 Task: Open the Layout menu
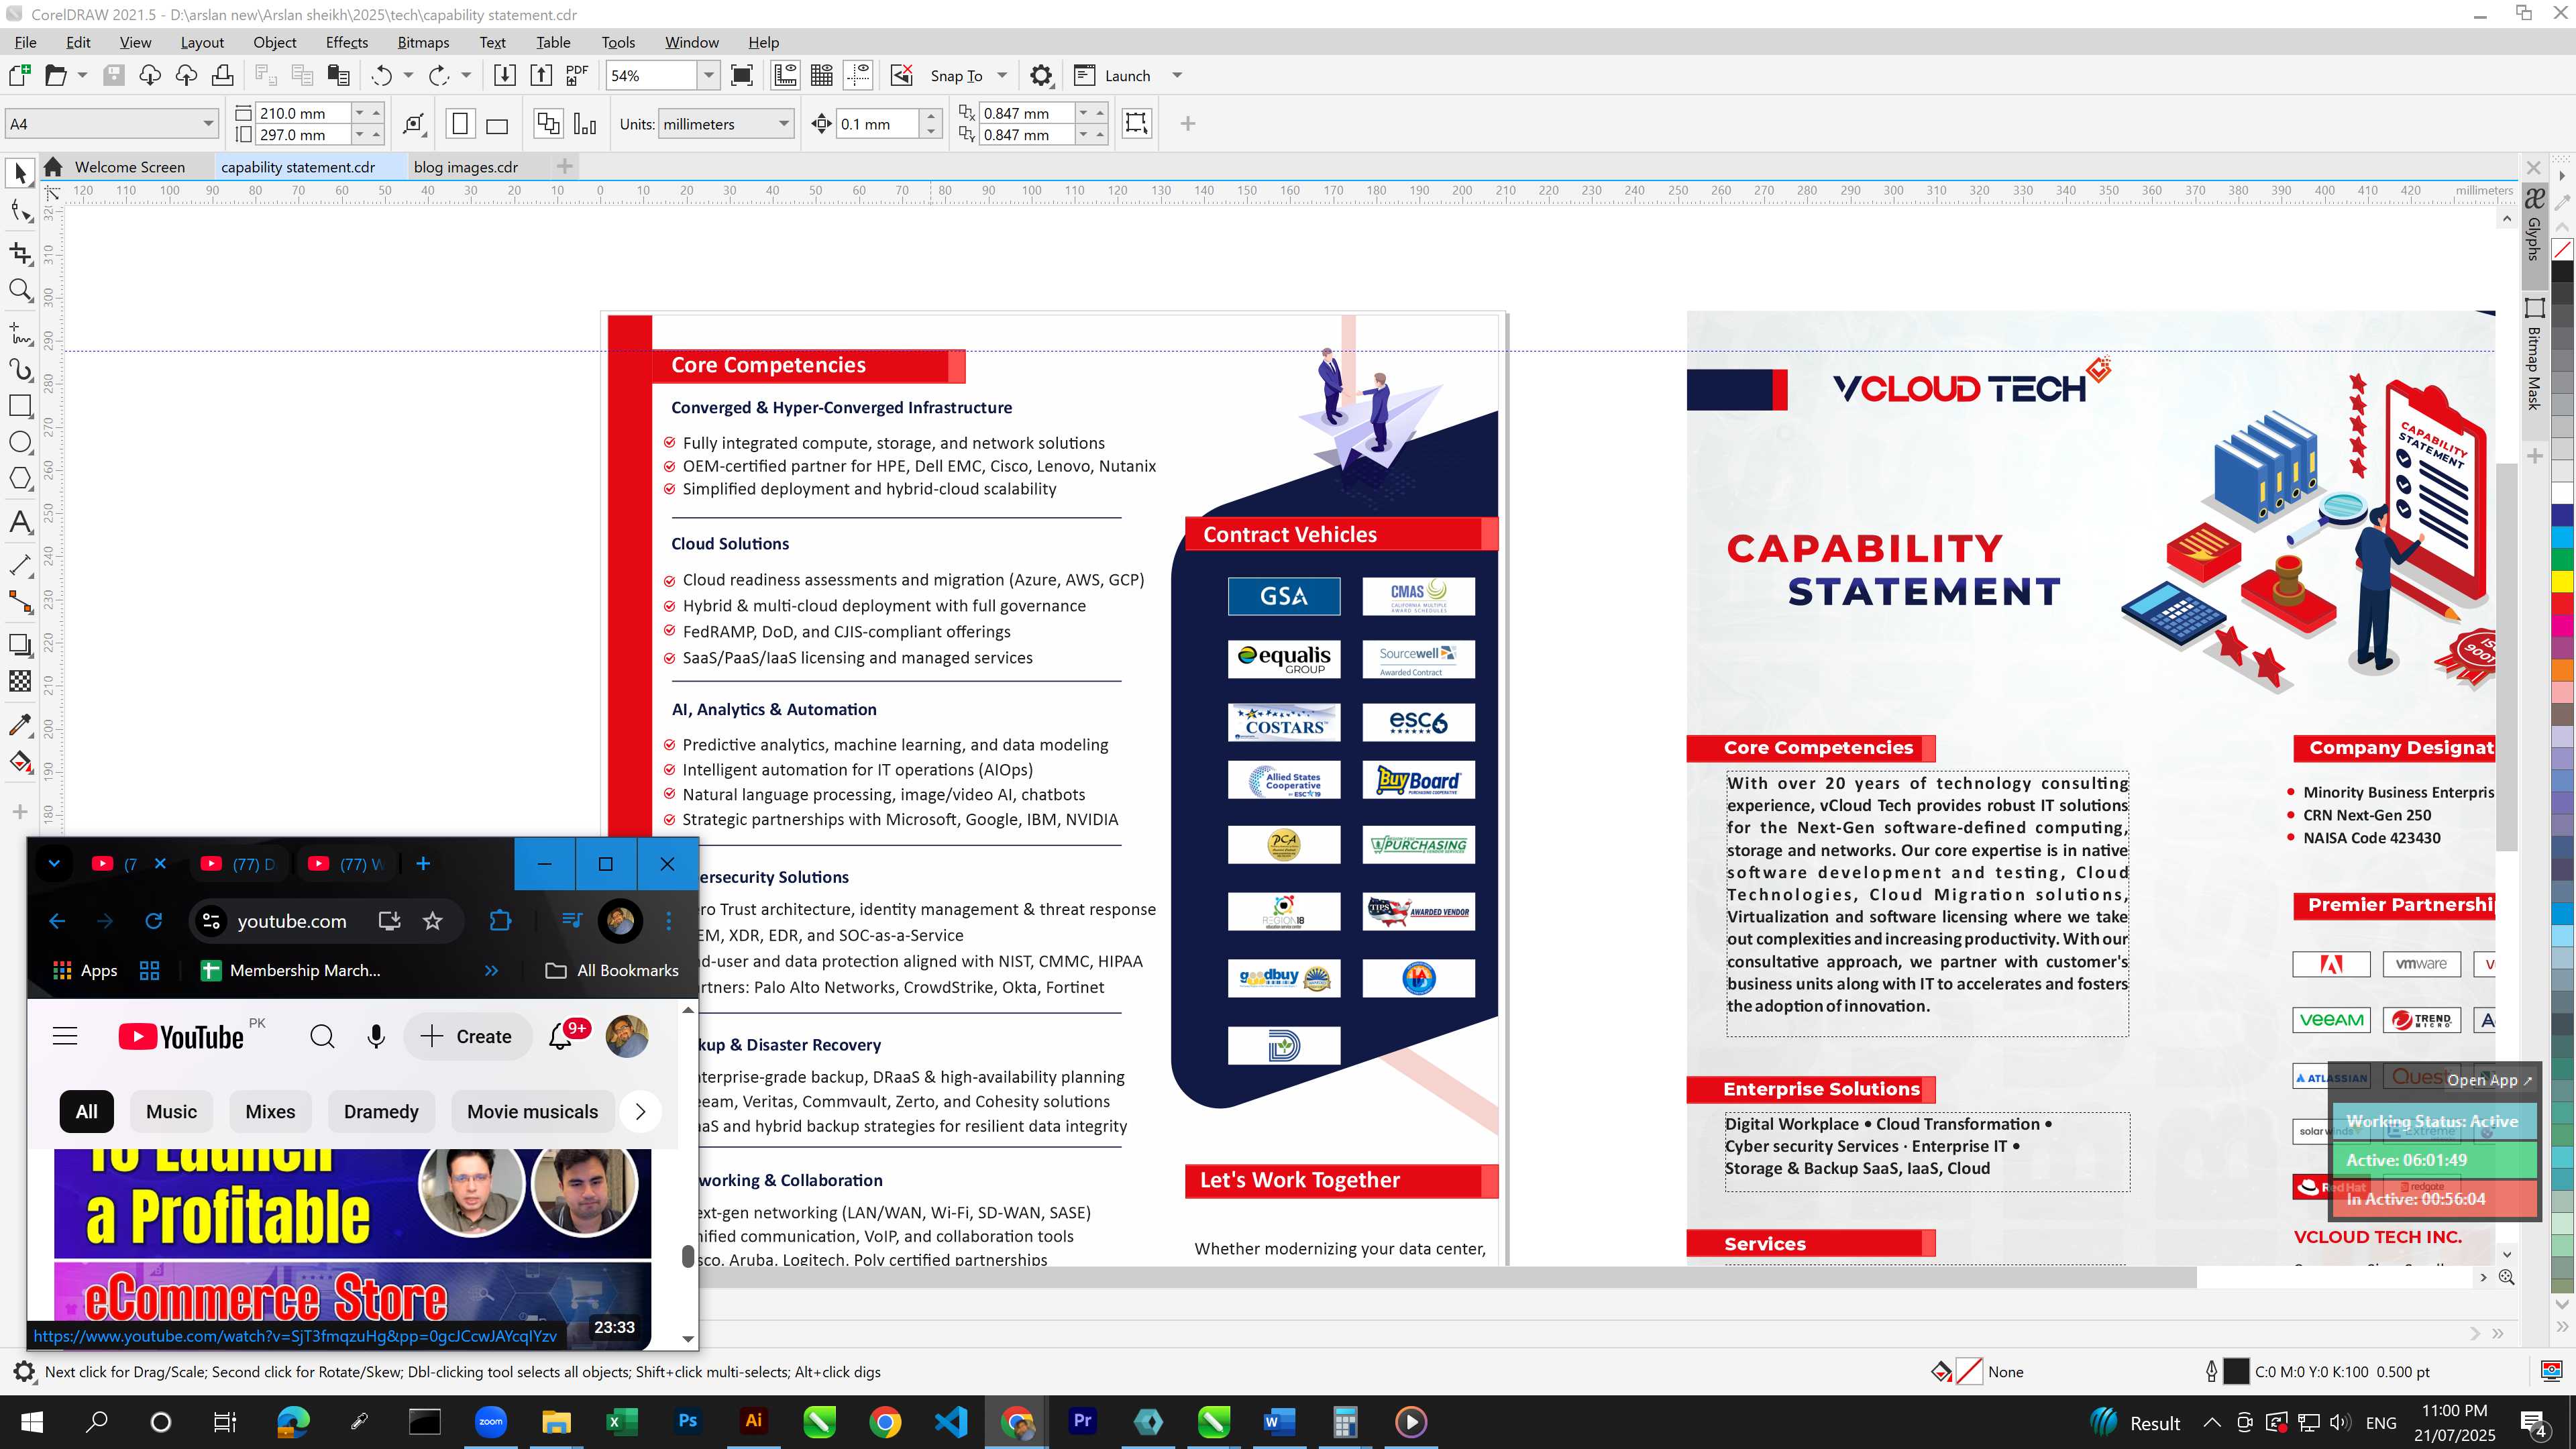202,42
